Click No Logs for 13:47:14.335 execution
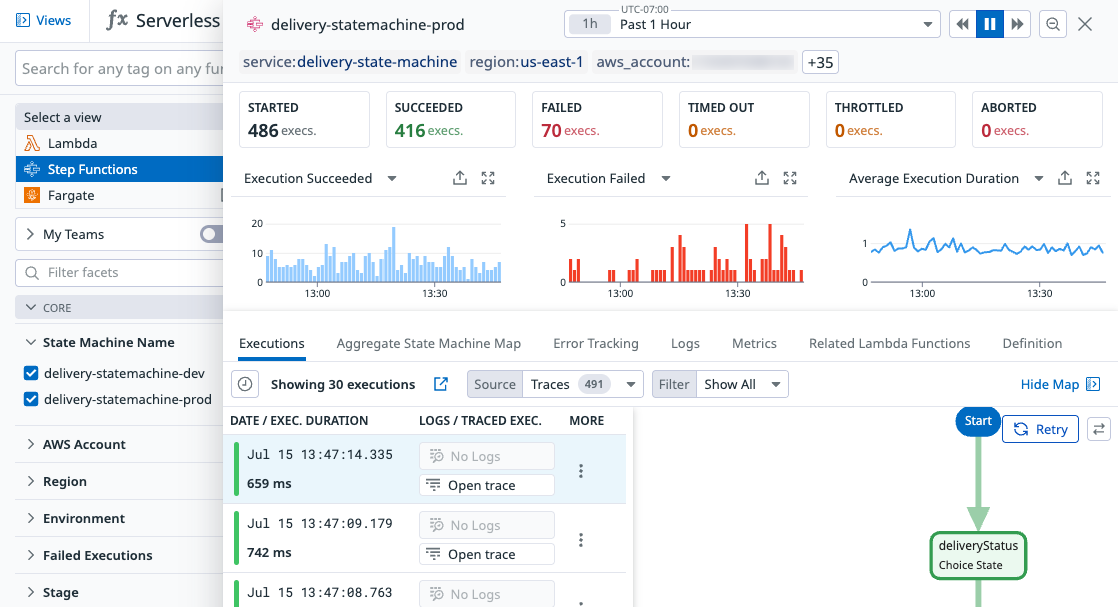 click(x=487, y=456)
